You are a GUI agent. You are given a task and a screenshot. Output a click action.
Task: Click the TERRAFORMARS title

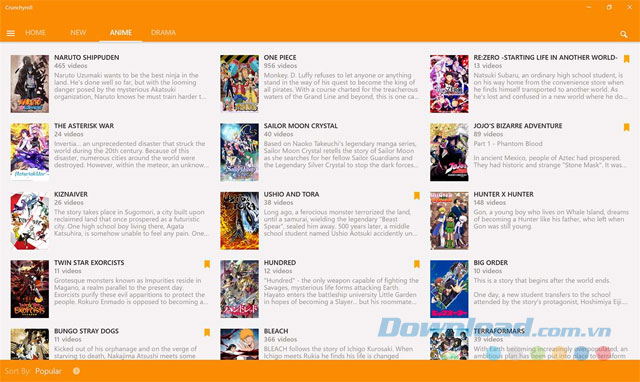(x=499, y=331)
